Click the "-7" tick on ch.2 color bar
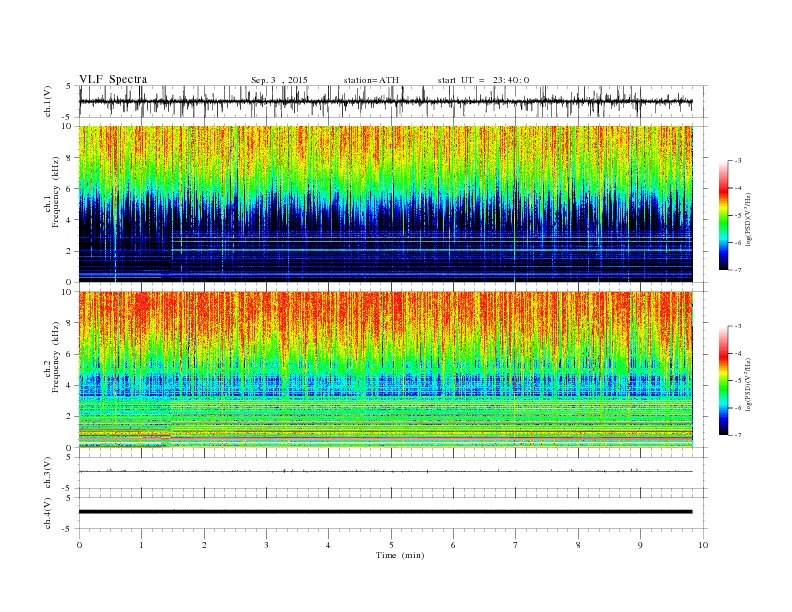The width and height of the screenshot is (792, 612). click(x=737, y=435)
